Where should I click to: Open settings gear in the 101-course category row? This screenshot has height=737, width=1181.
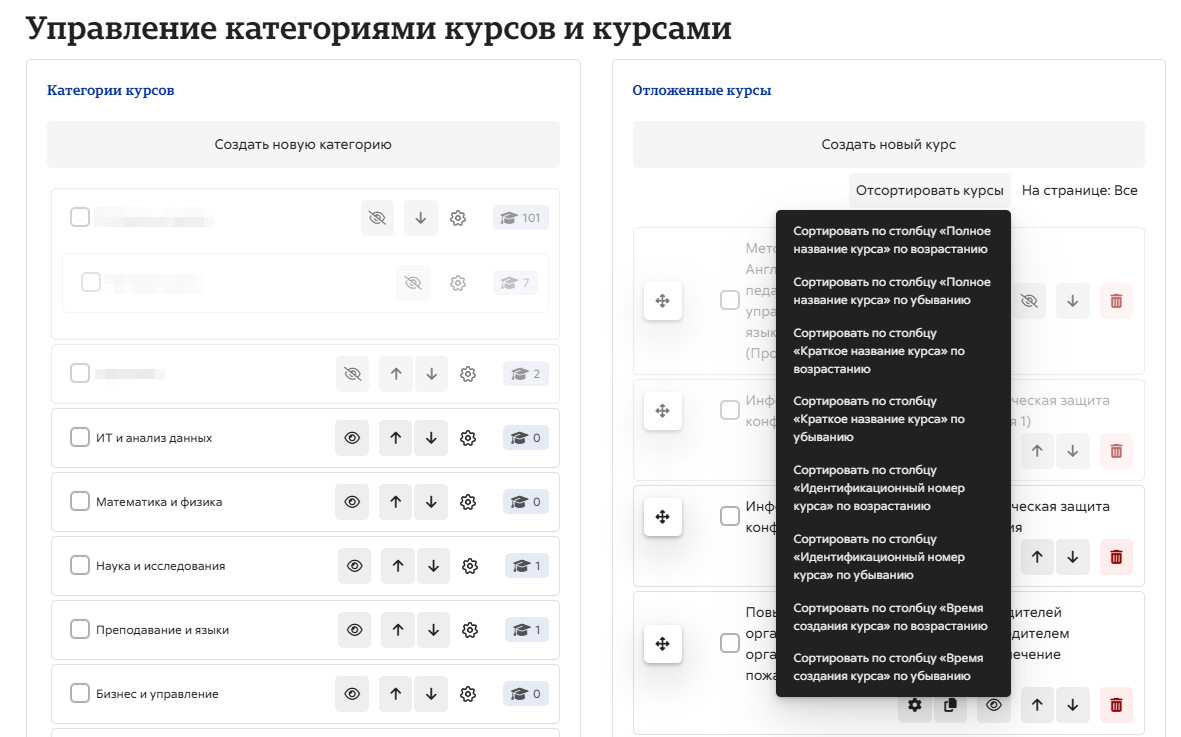coord(458,218)
